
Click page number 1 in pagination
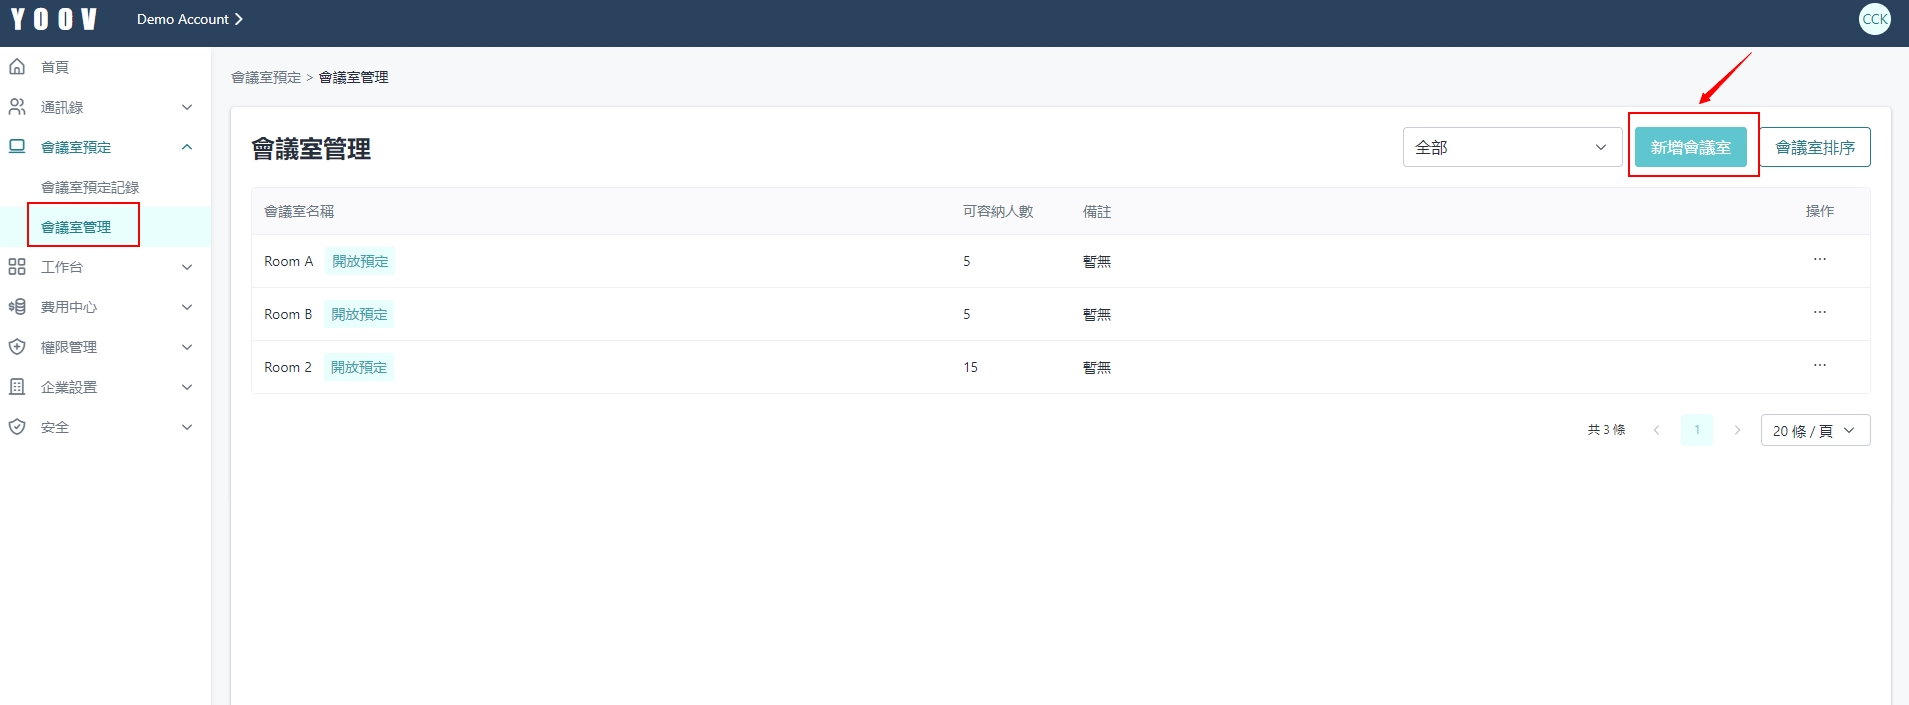point(1696,430)
